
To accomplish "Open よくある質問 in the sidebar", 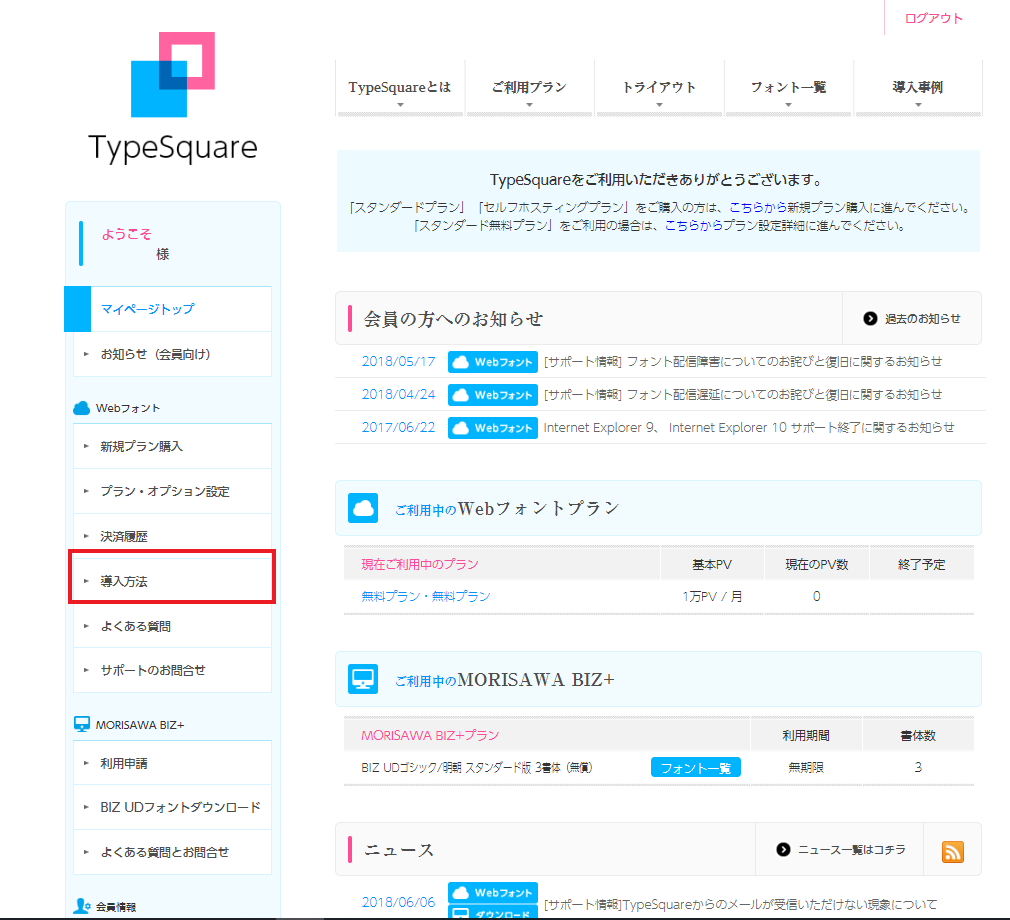I will point(173,626).
